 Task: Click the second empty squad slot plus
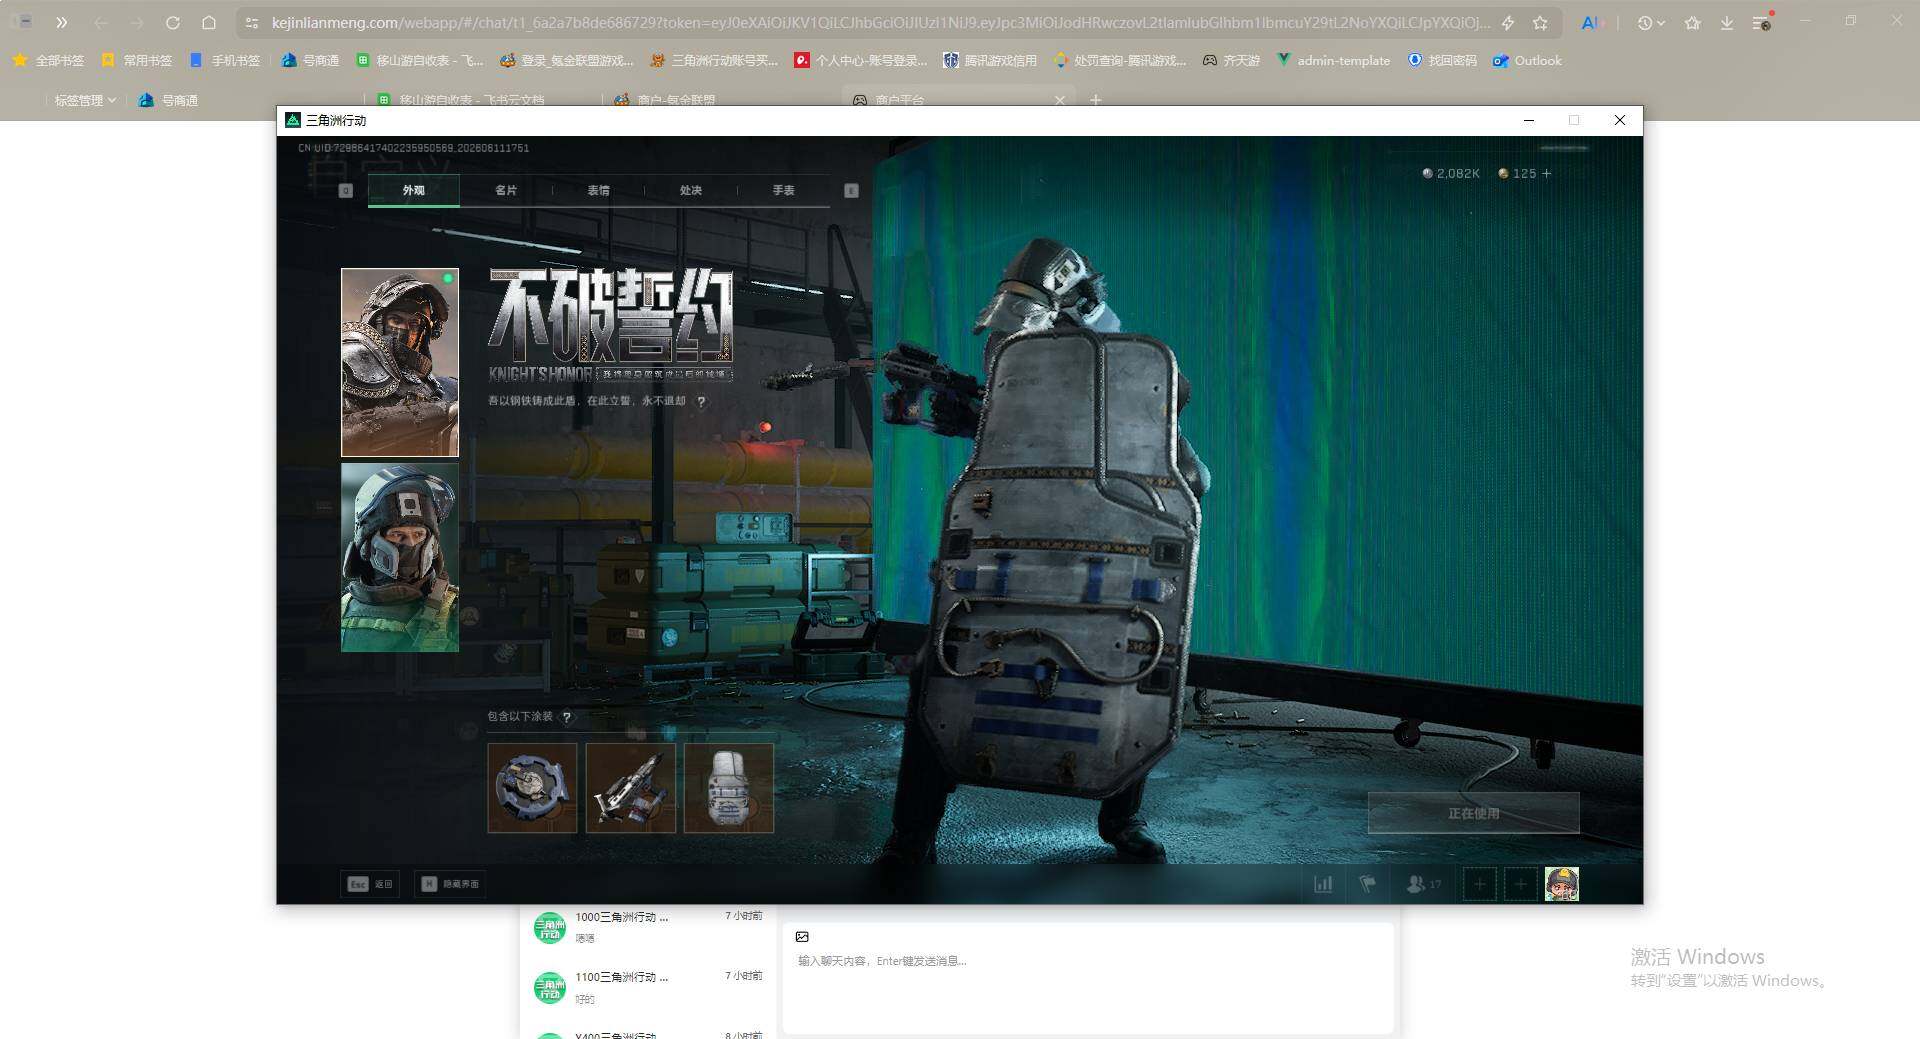(x=1521, y=884)
